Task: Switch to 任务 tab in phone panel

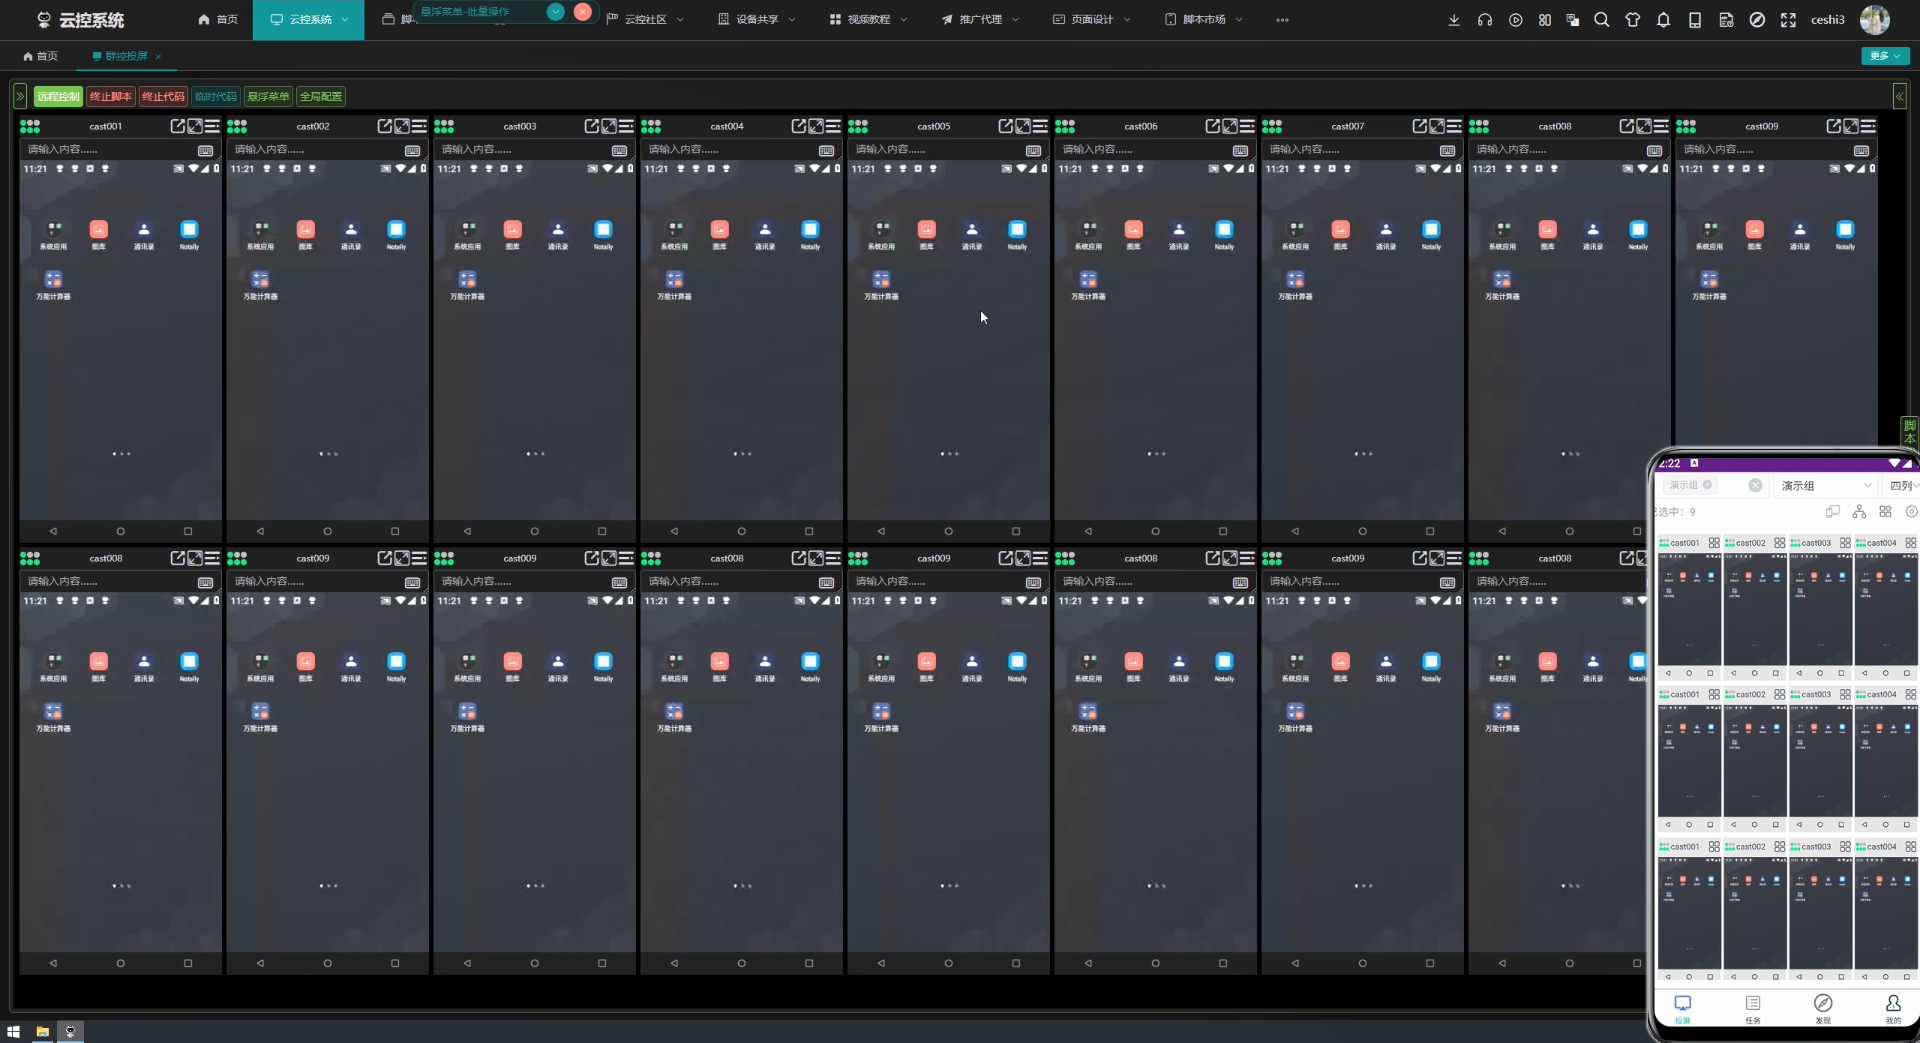Action: (1753, 1008)
